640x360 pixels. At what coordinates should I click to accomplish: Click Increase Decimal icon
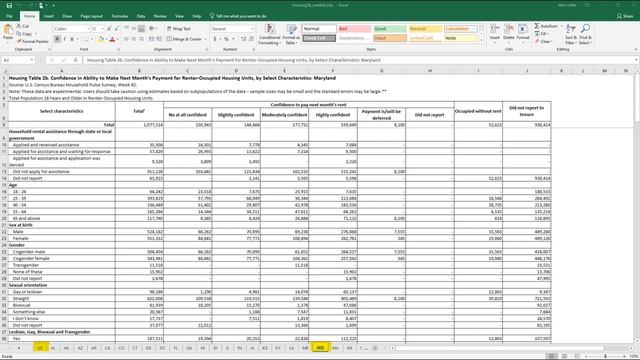[x=243, y=39]
